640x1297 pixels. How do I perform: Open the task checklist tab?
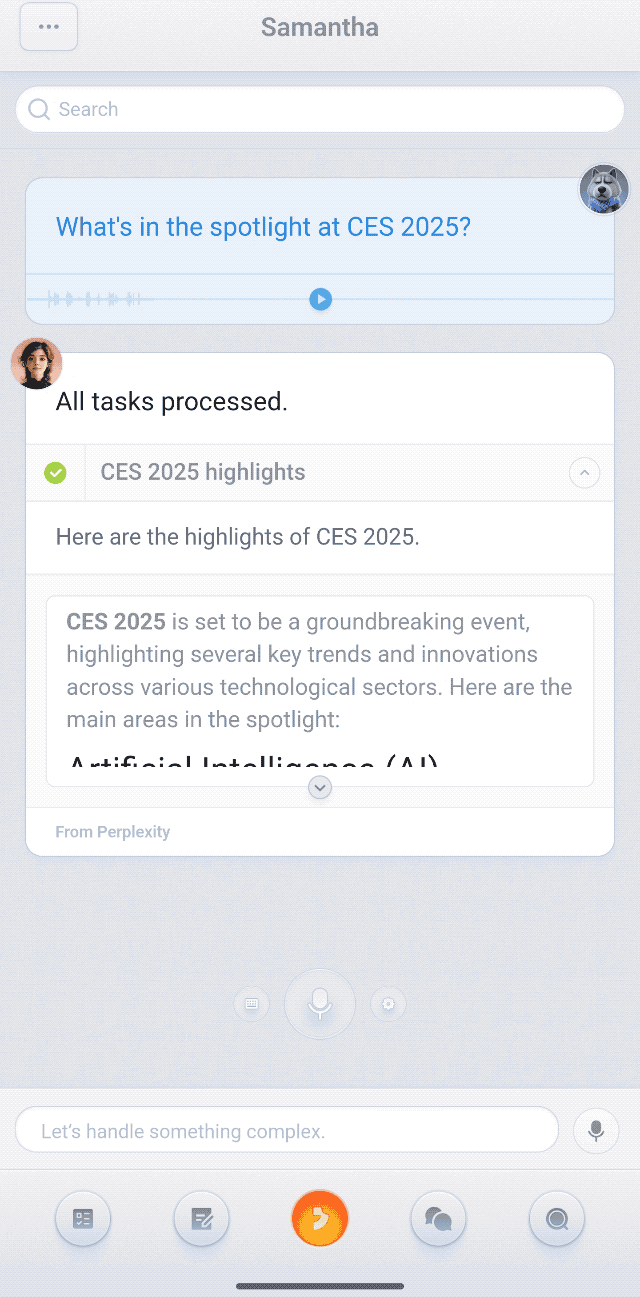tap(83, 1219)
